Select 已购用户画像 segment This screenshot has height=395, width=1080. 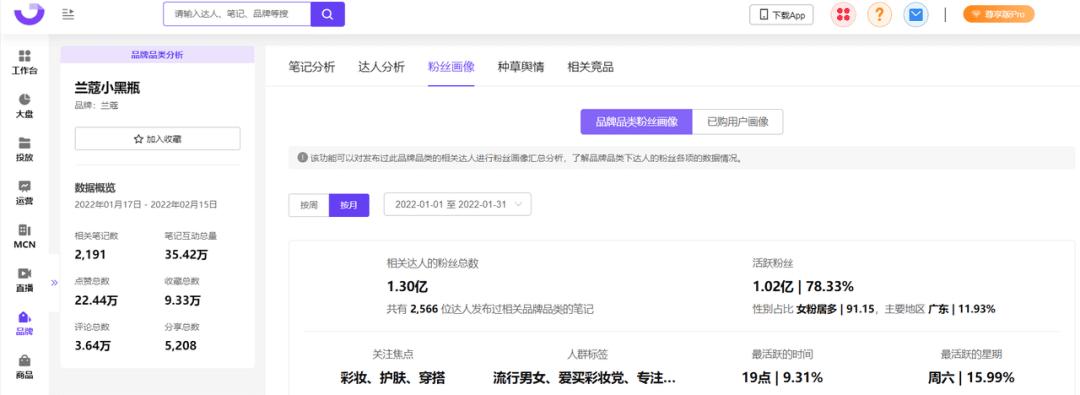pyautogui.click(x=738, y=122)
